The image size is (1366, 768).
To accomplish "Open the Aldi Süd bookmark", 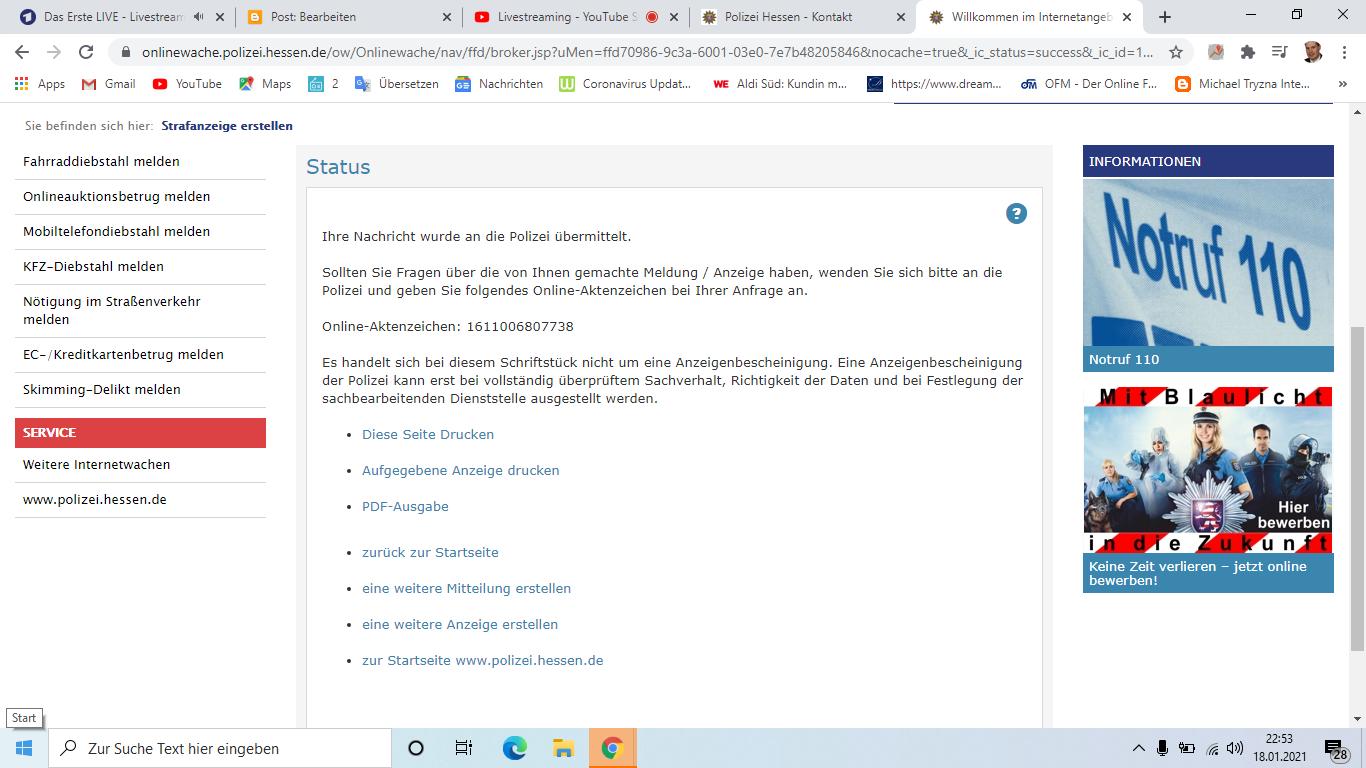I will [780, 84].
